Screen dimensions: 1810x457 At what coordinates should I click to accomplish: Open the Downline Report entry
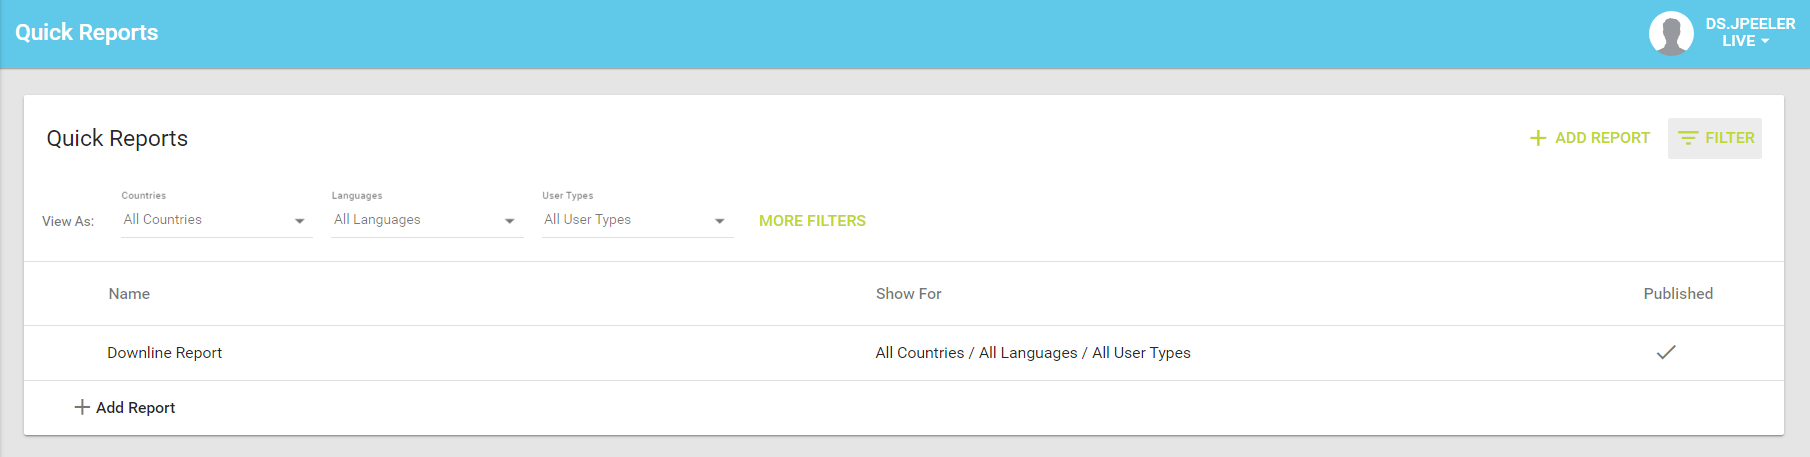click(x=165, y=353)
